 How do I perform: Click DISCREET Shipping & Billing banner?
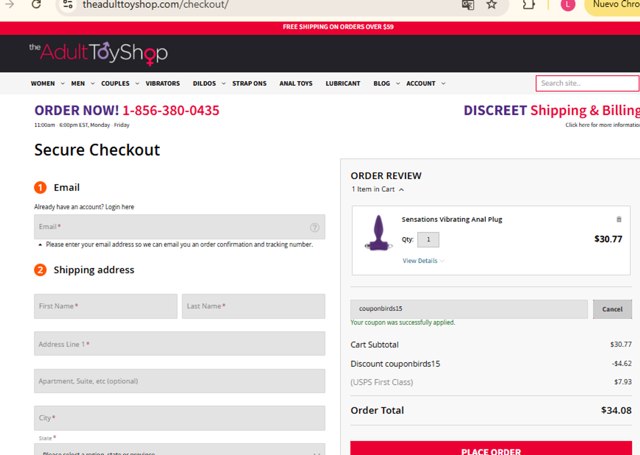tap(551, 110)
